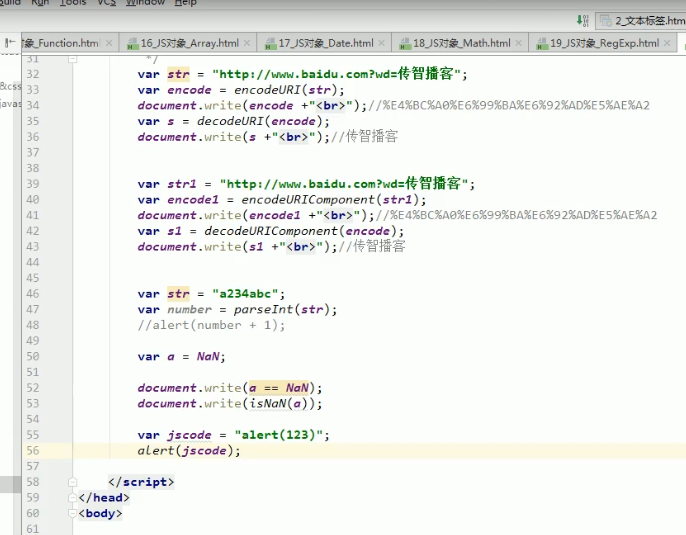Click the number variable on line 47
This screenshot has height=535, width=686.
click(189, 309)
